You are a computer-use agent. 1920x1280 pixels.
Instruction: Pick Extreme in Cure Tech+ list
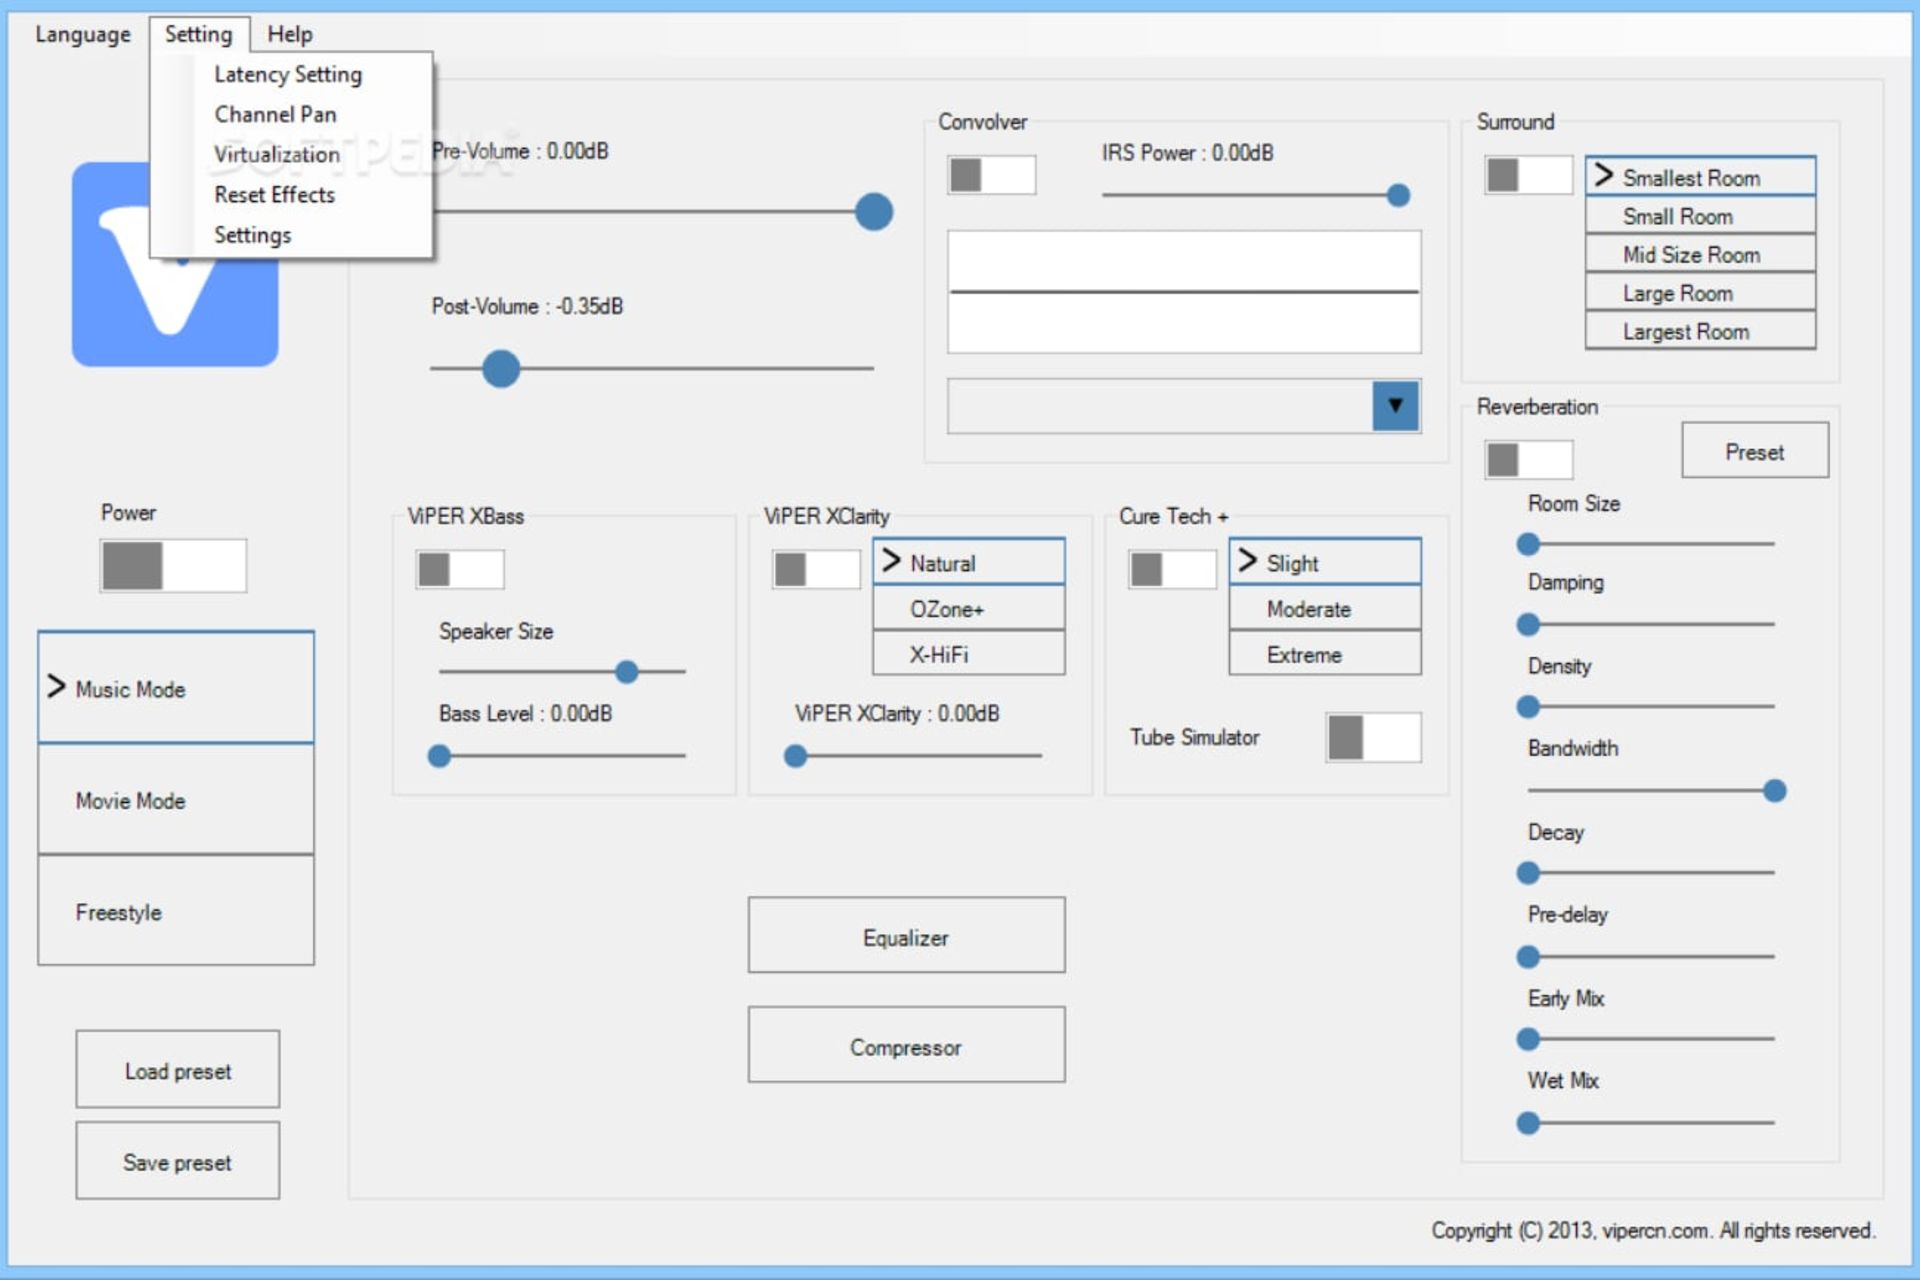click(1323, 655)
